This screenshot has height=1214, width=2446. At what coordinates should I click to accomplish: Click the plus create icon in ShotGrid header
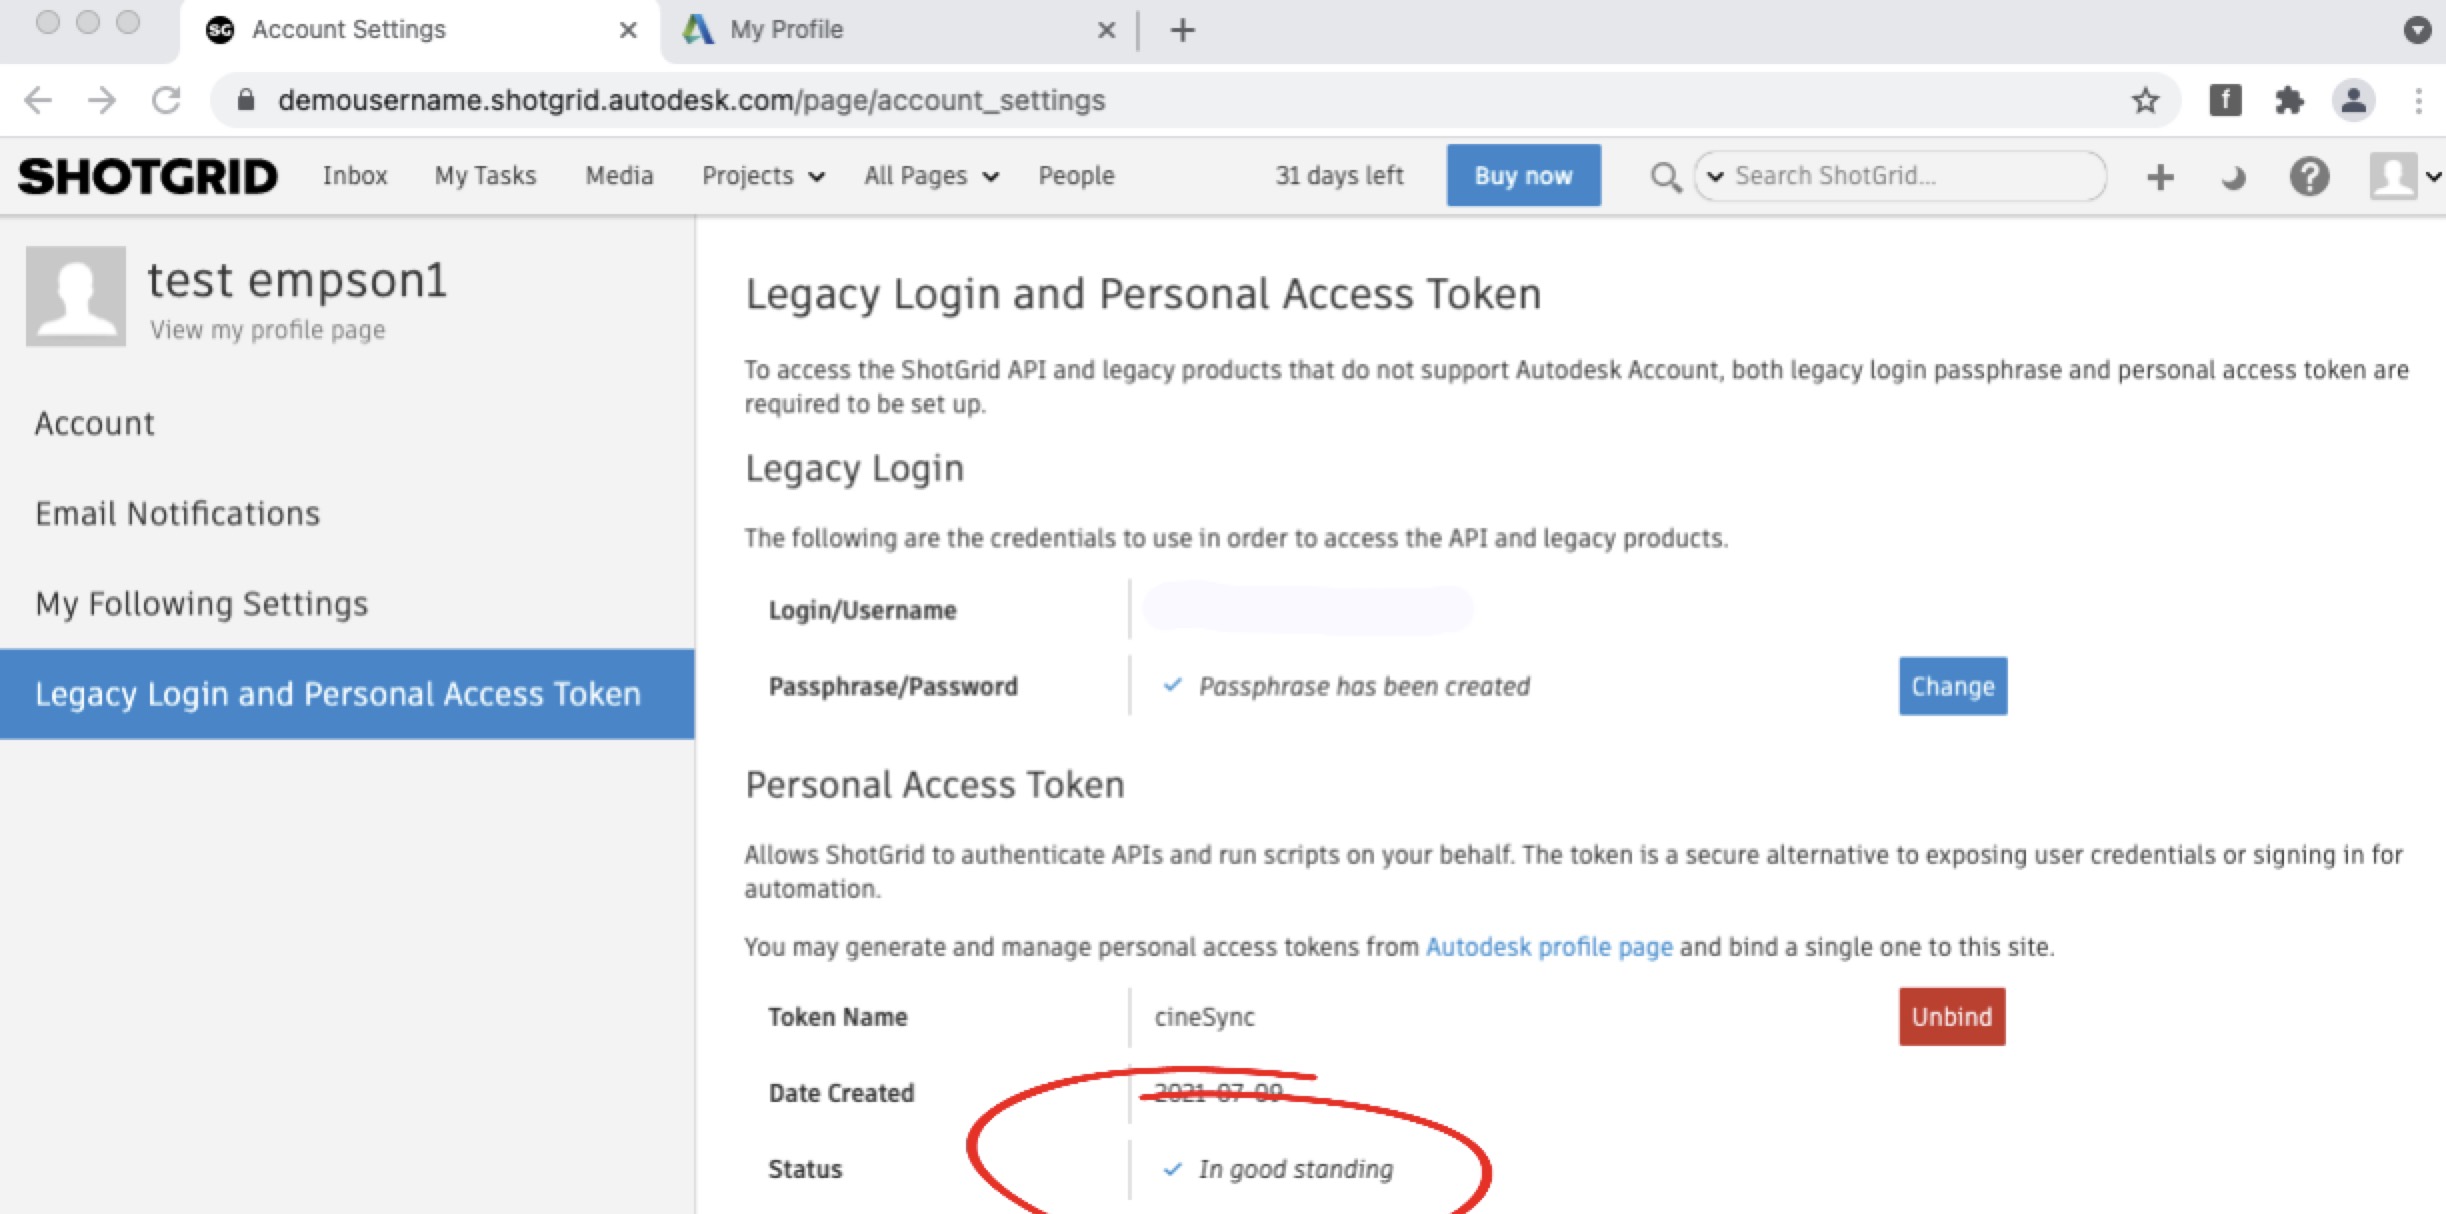[2160, 177]
